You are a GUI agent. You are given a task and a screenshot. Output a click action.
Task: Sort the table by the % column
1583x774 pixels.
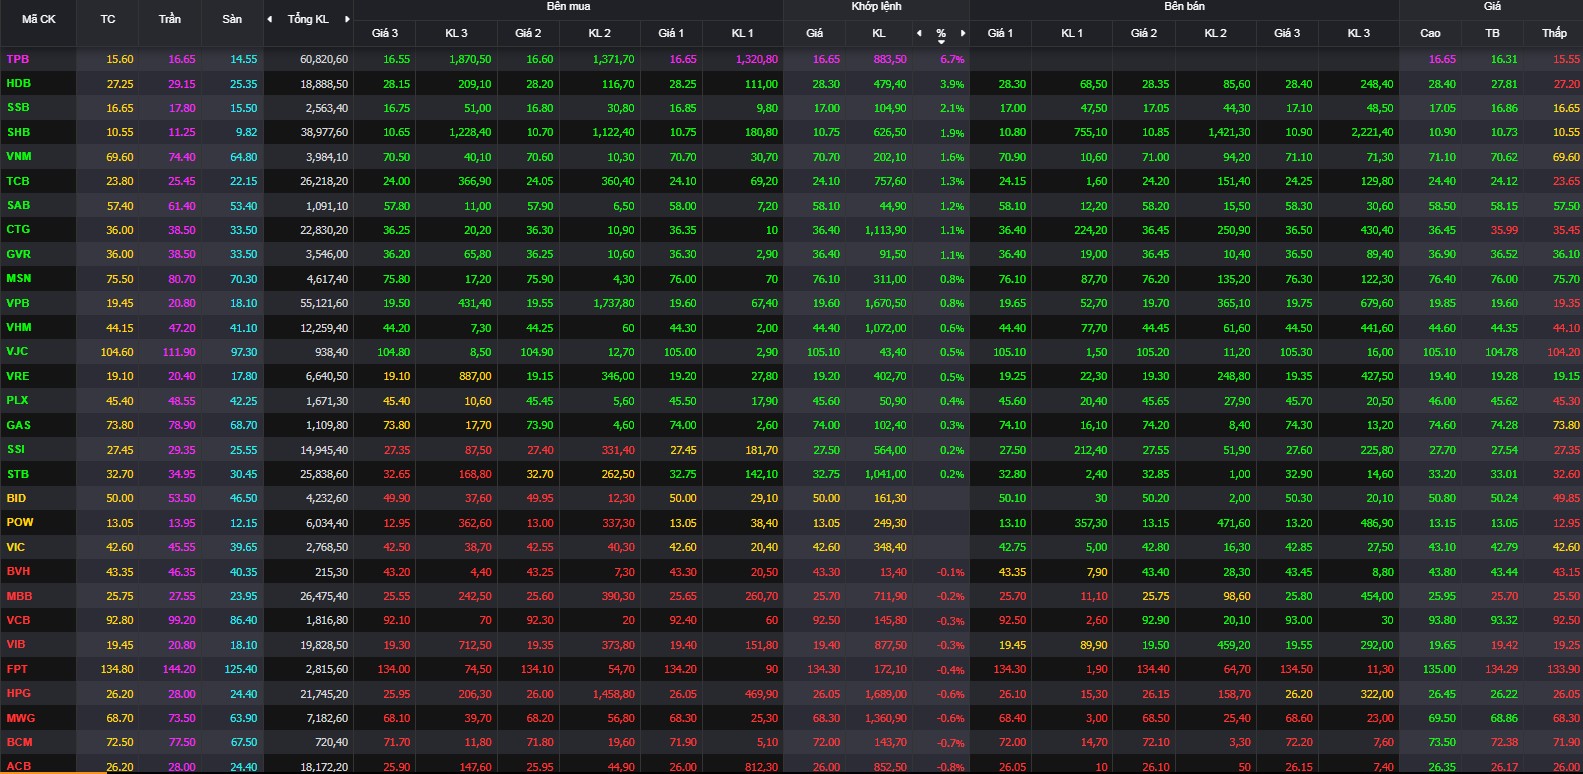click(941, 34)
